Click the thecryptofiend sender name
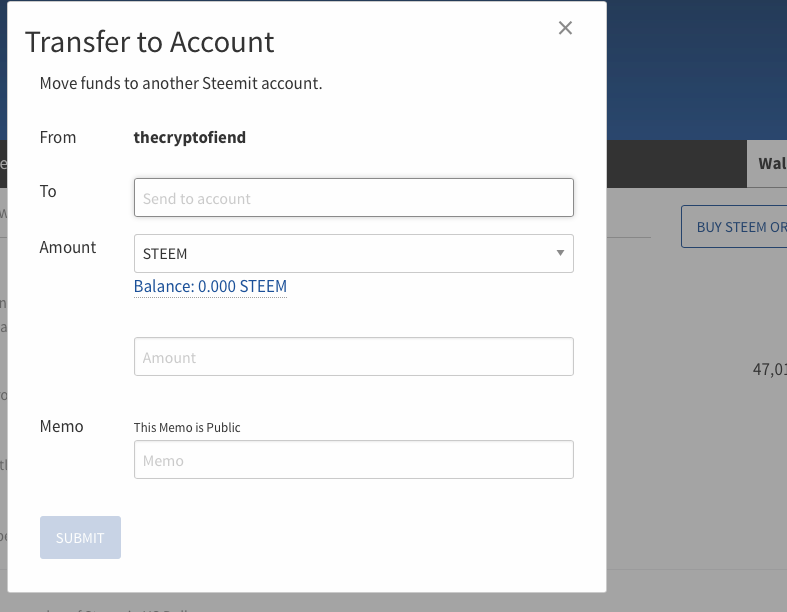Image resolution: width=787 pixels, height=612 pixels. pyautogui.click(x=190, y=137)
